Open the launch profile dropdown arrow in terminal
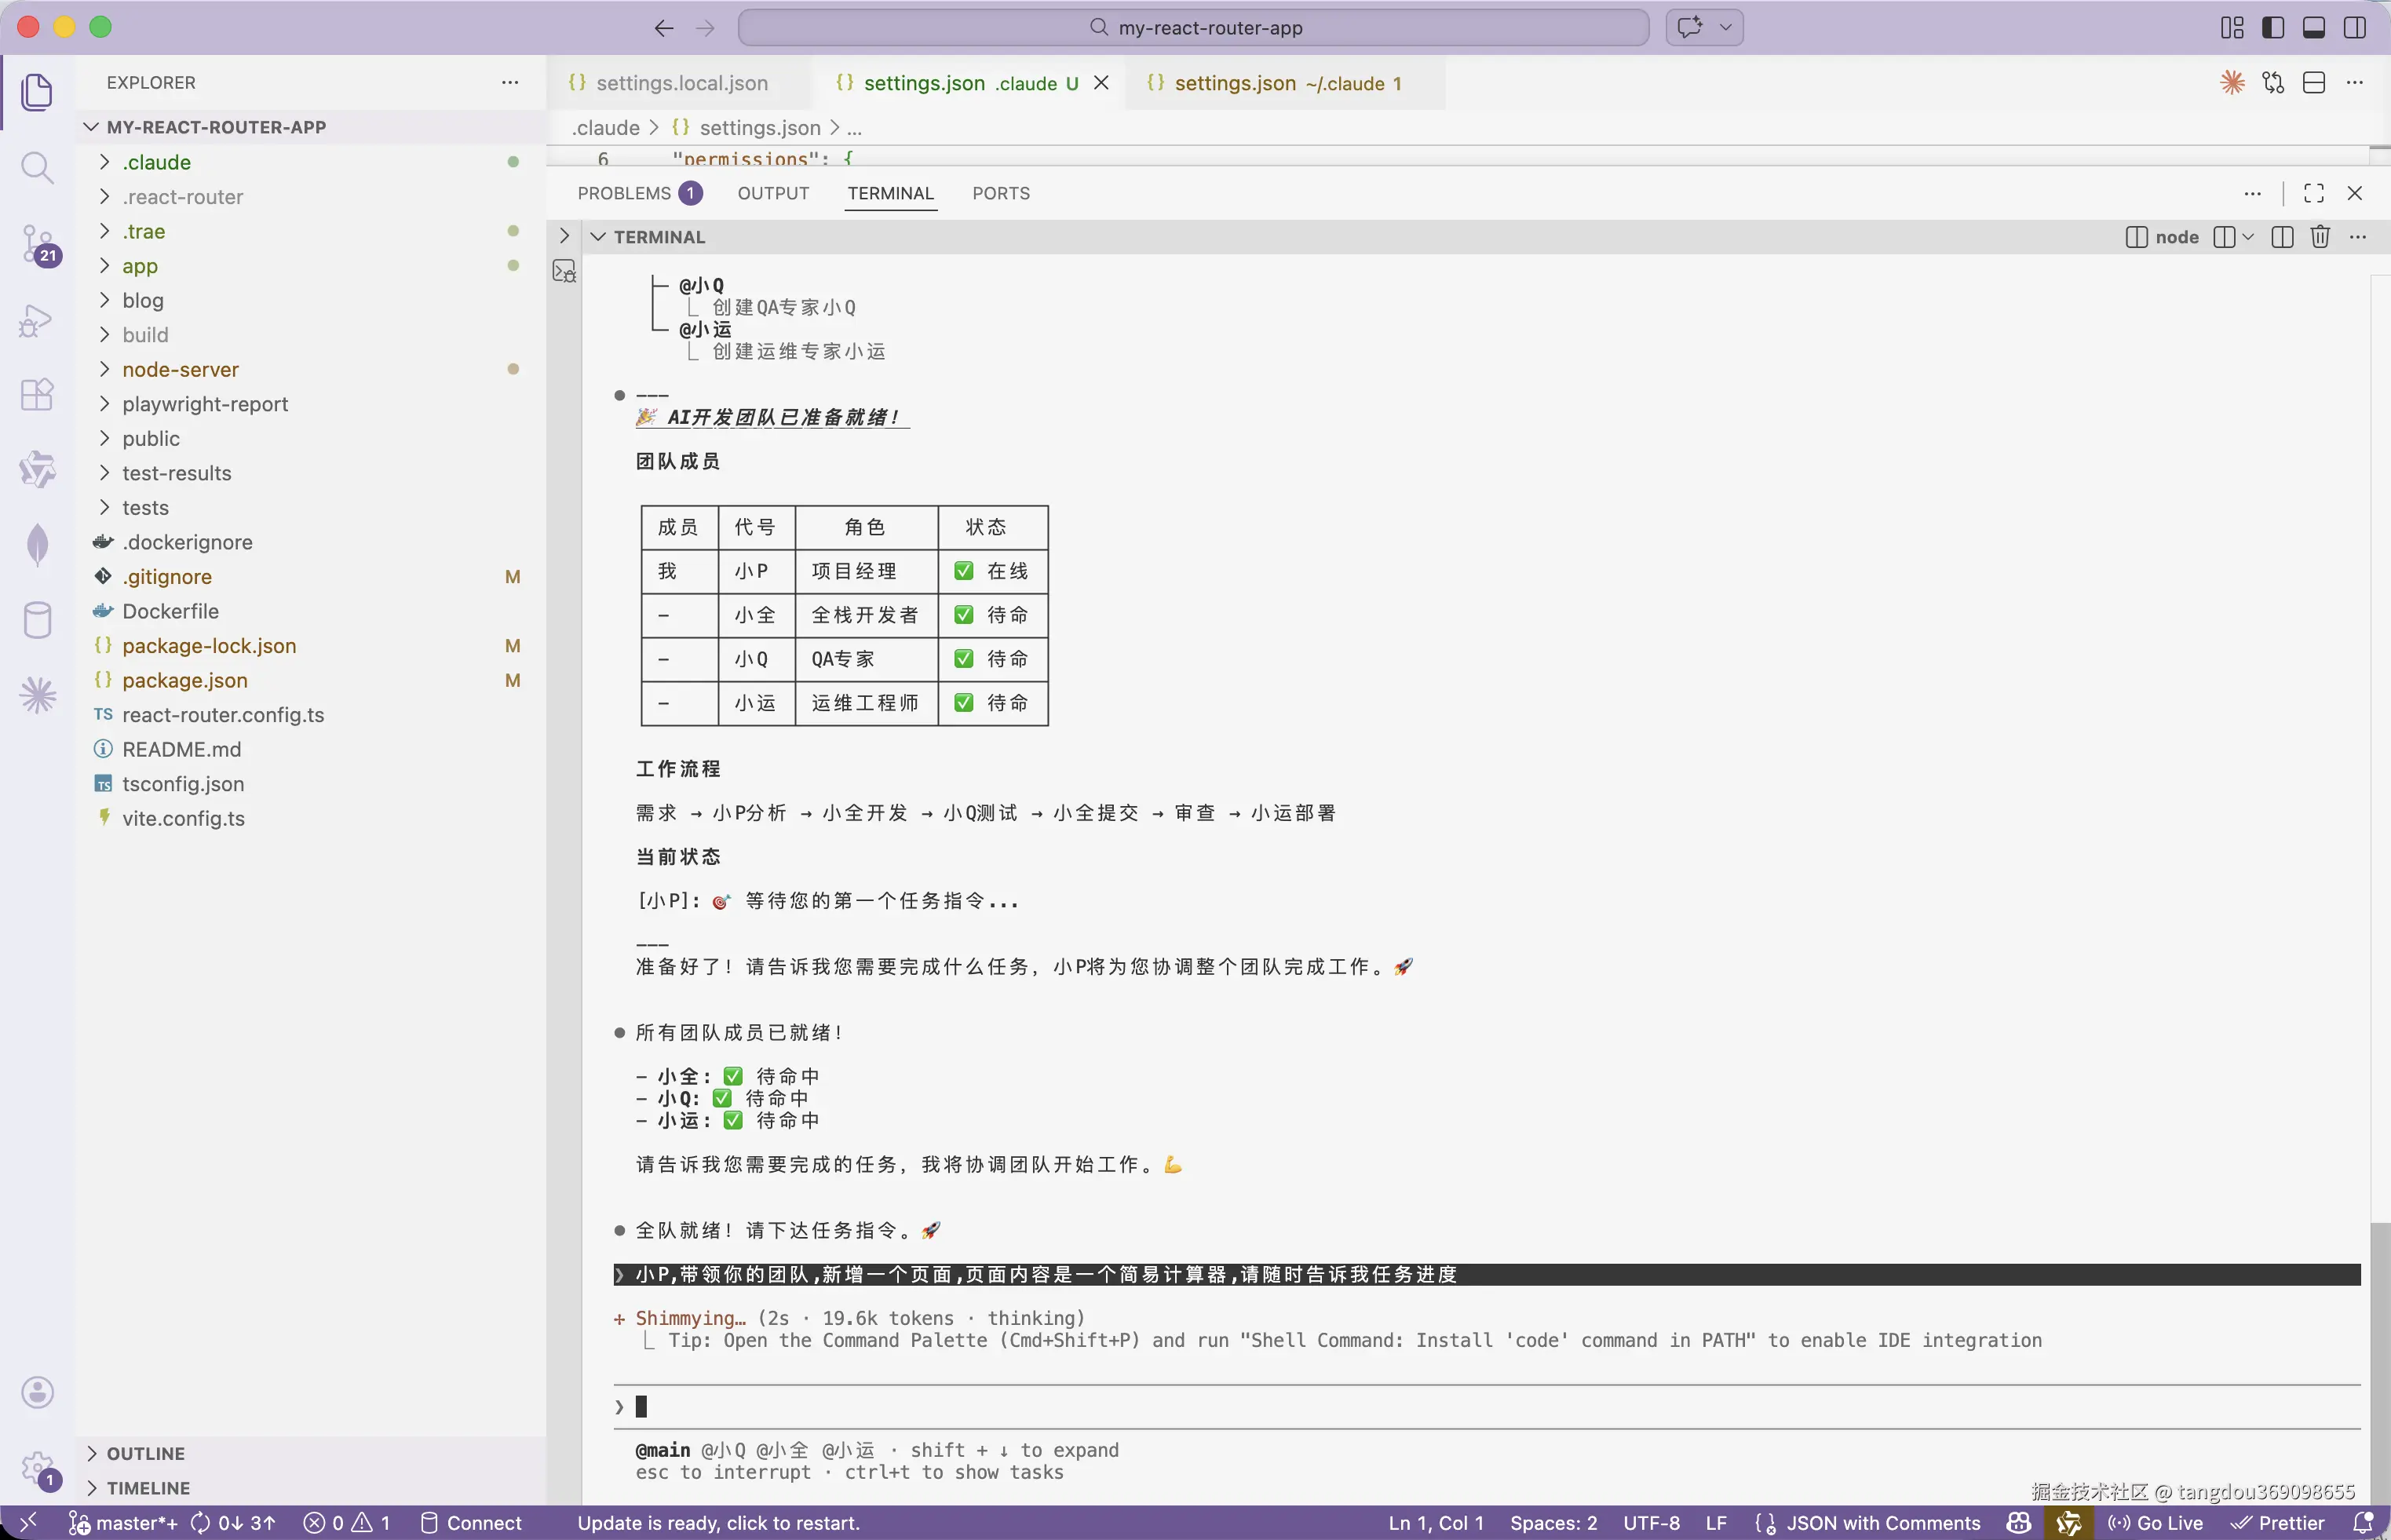 click(x=2248, y=237)
